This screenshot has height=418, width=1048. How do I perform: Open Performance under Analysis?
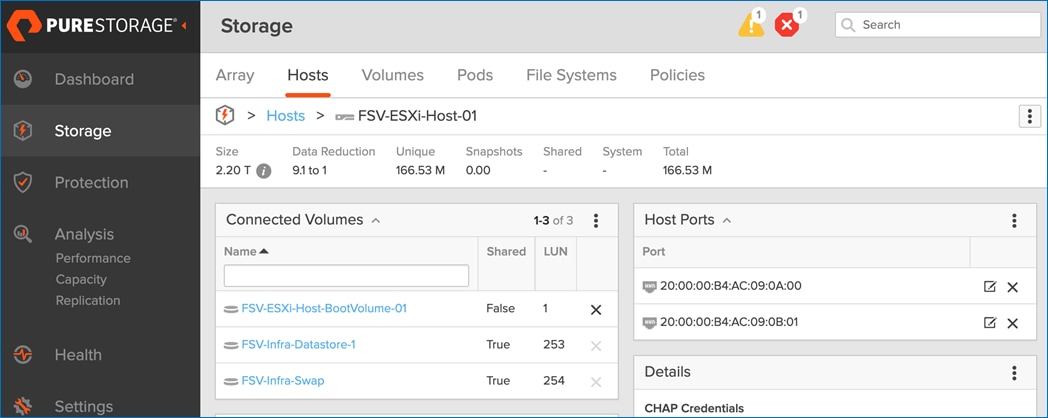click(x=93, y=258)
